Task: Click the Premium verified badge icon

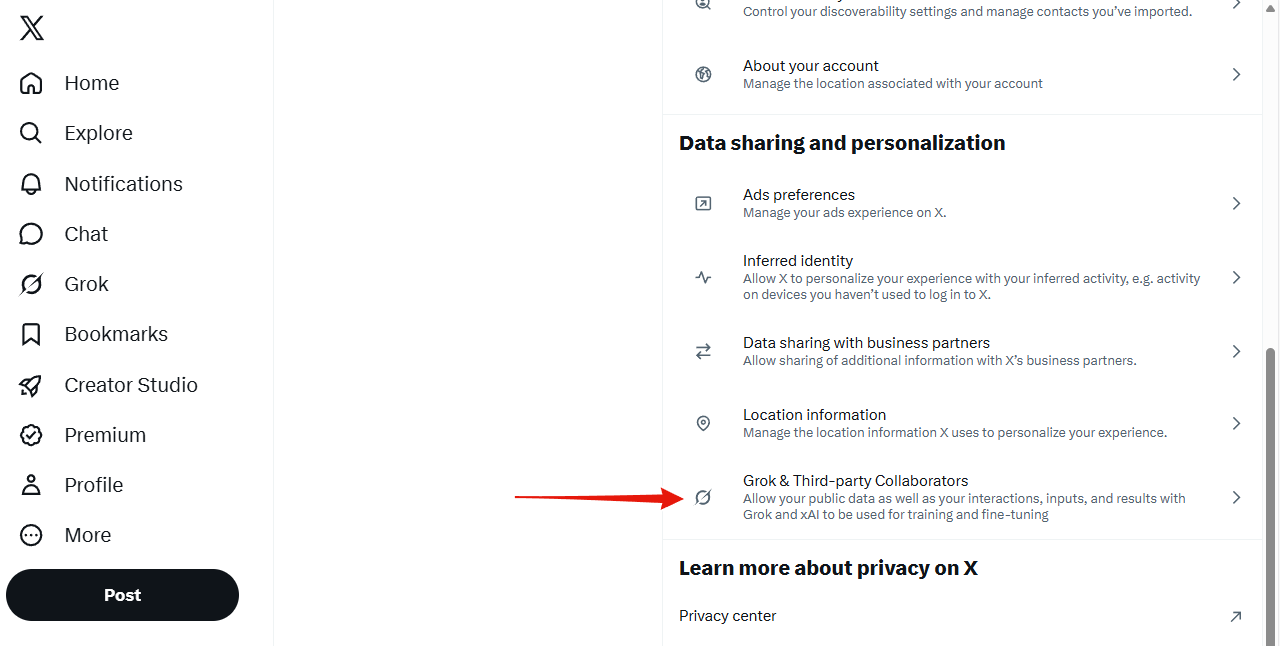Action: pos(31,435)
